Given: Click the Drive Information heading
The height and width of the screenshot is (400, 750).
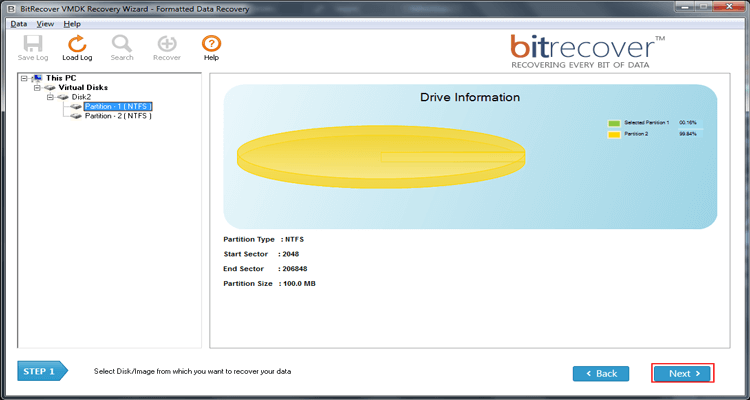Looking at the screenshot, I should point(470,97).
